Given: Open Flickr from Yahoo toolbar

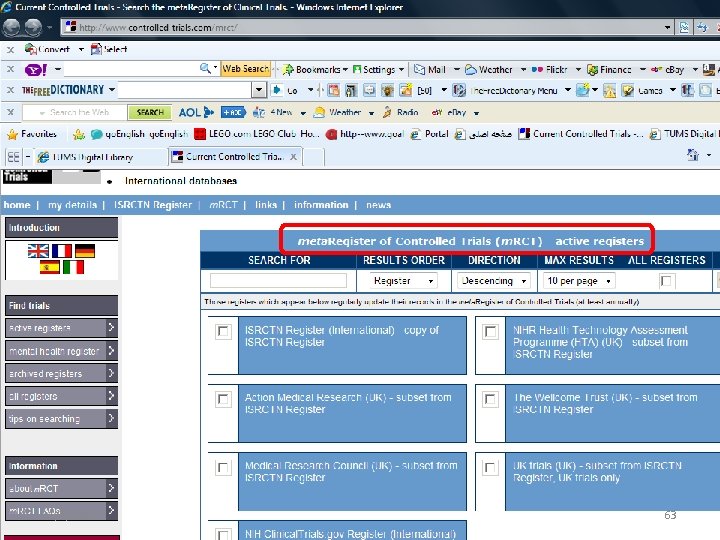Looking at the screenshot, I should click(550, 69).
